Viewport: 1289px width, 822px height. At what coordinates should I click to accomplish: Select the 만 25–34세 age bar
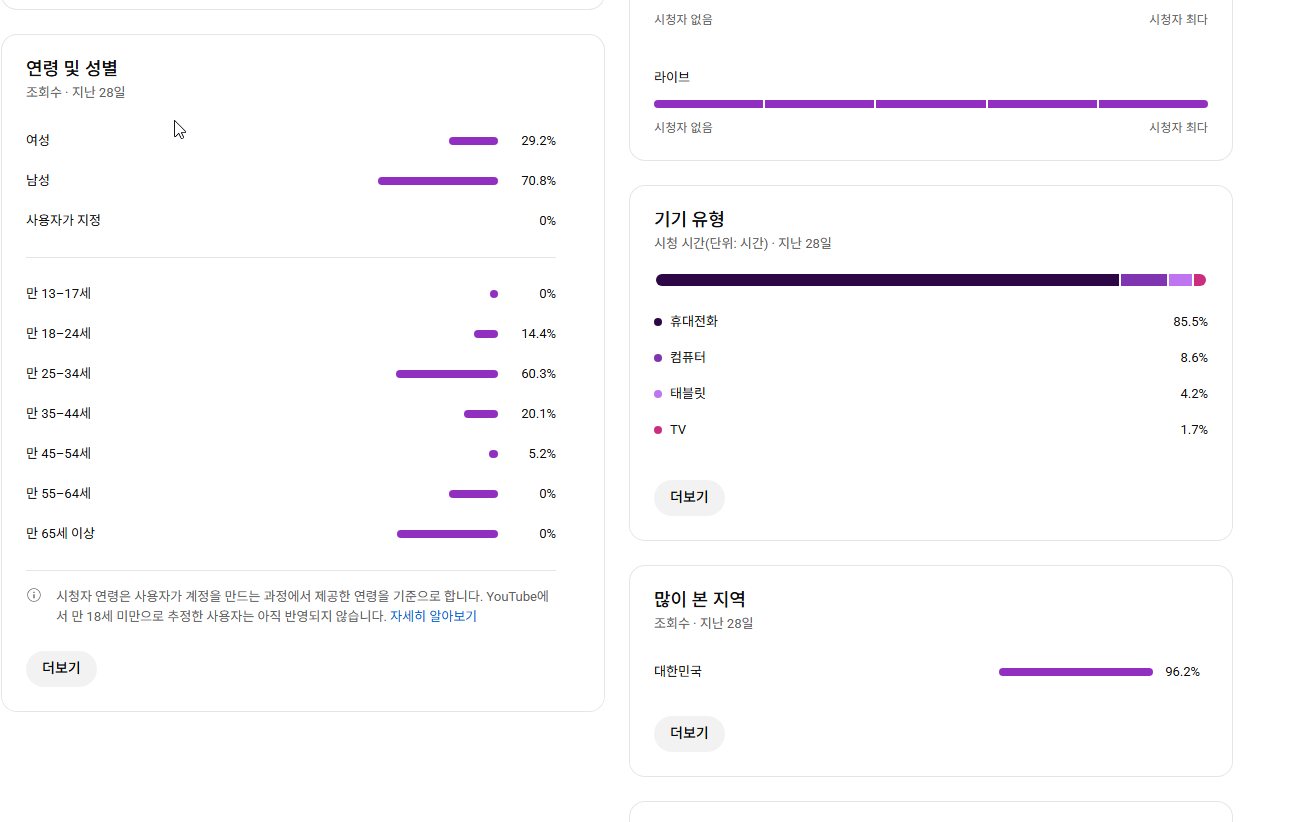(x=446, y=374)
